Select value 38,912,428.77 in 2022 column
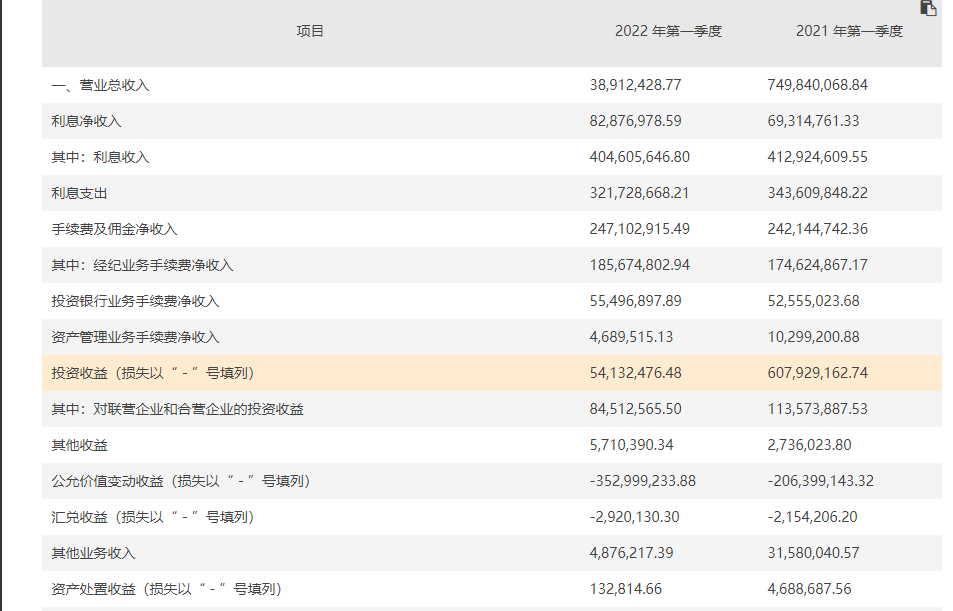Image resolution: width=953 pixels, height=611 pixels. pyautogui.click(x=635, y=85)
